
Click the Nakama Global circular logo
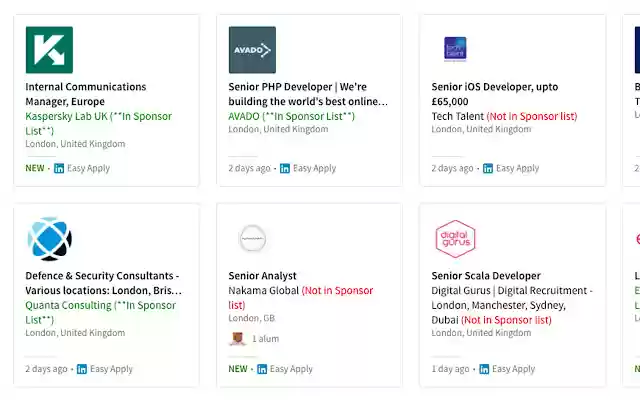252,239
